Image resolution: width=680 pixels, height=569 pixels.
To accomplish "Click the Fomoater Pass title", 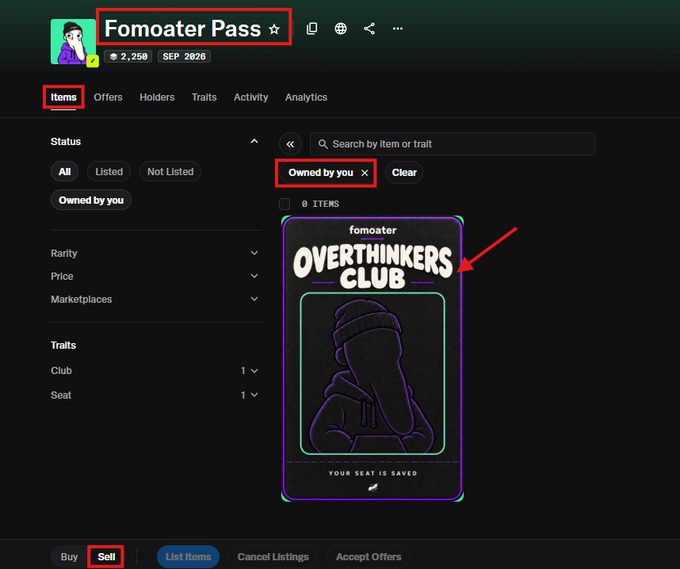I will [183, 29].
